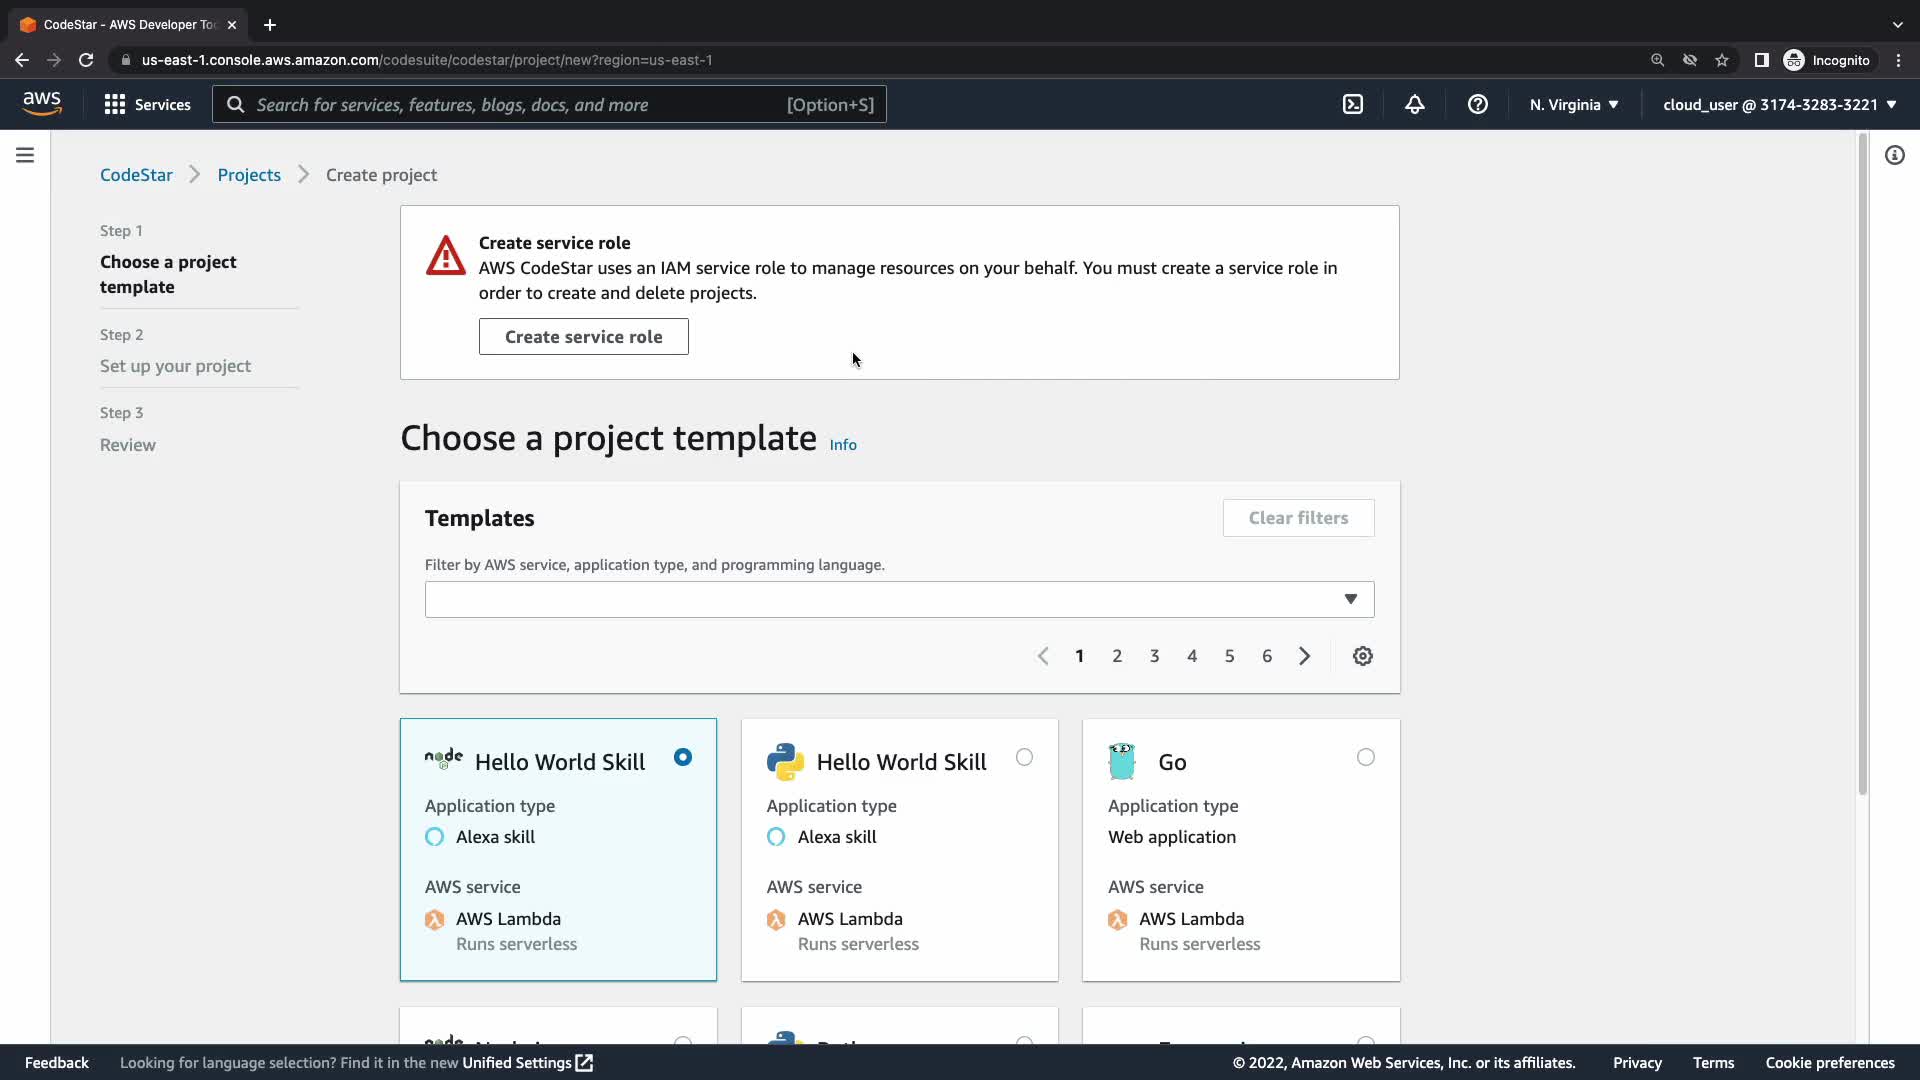Open the Projects breadcrumb link
Image resolution: width=1920 pixels, height=1080 pixels.
click(249, 175)
